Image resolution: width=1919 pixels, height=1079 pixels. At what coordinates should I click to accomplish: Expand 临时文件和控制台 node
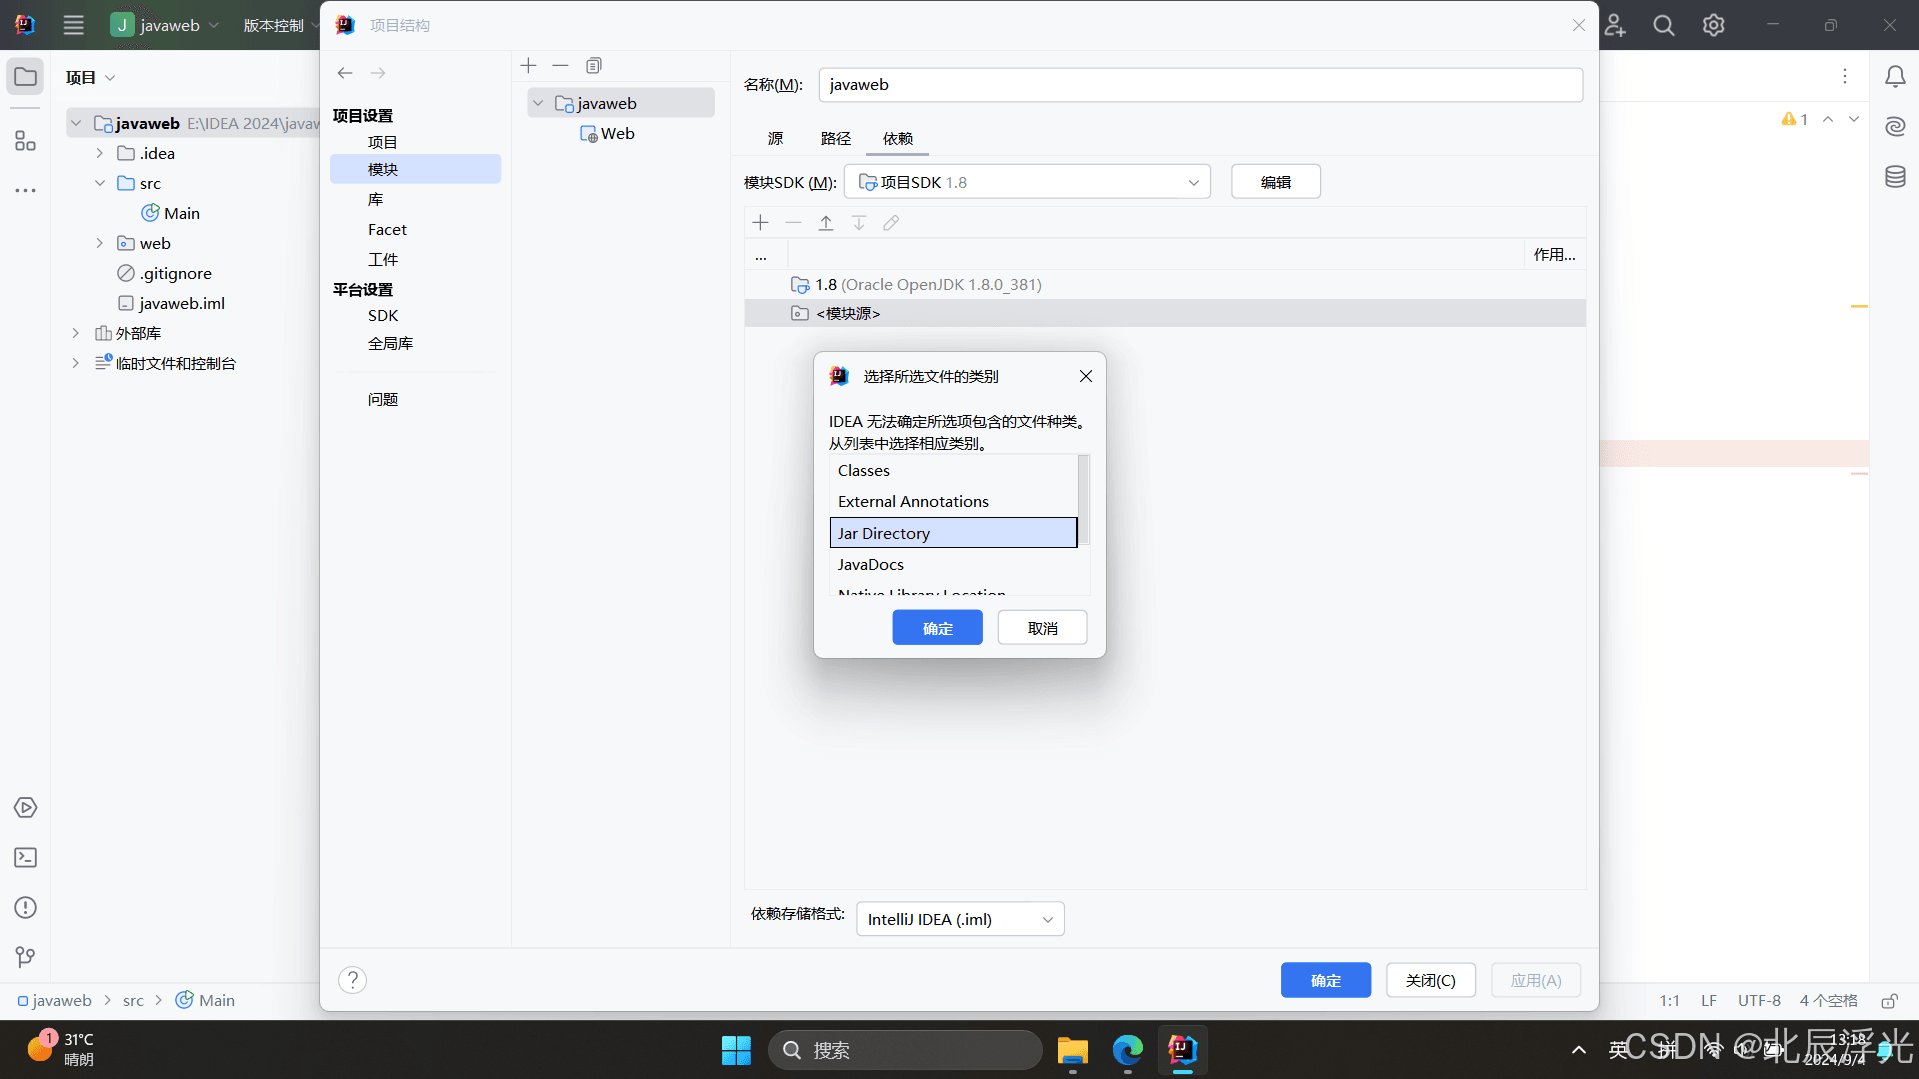point(76,363)
